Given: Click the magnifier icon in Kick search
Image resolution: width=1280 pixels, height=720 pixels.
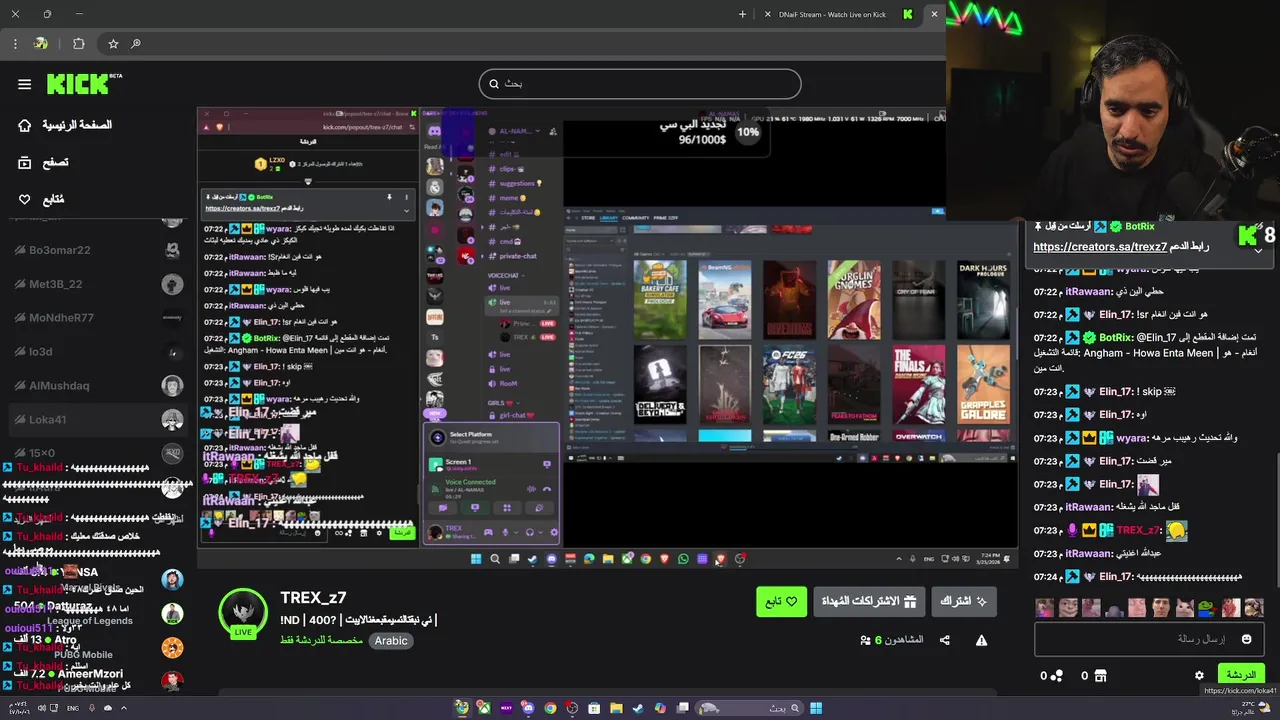Looking at the screenshot, I should pyautogui.click(x=494, y=84).
